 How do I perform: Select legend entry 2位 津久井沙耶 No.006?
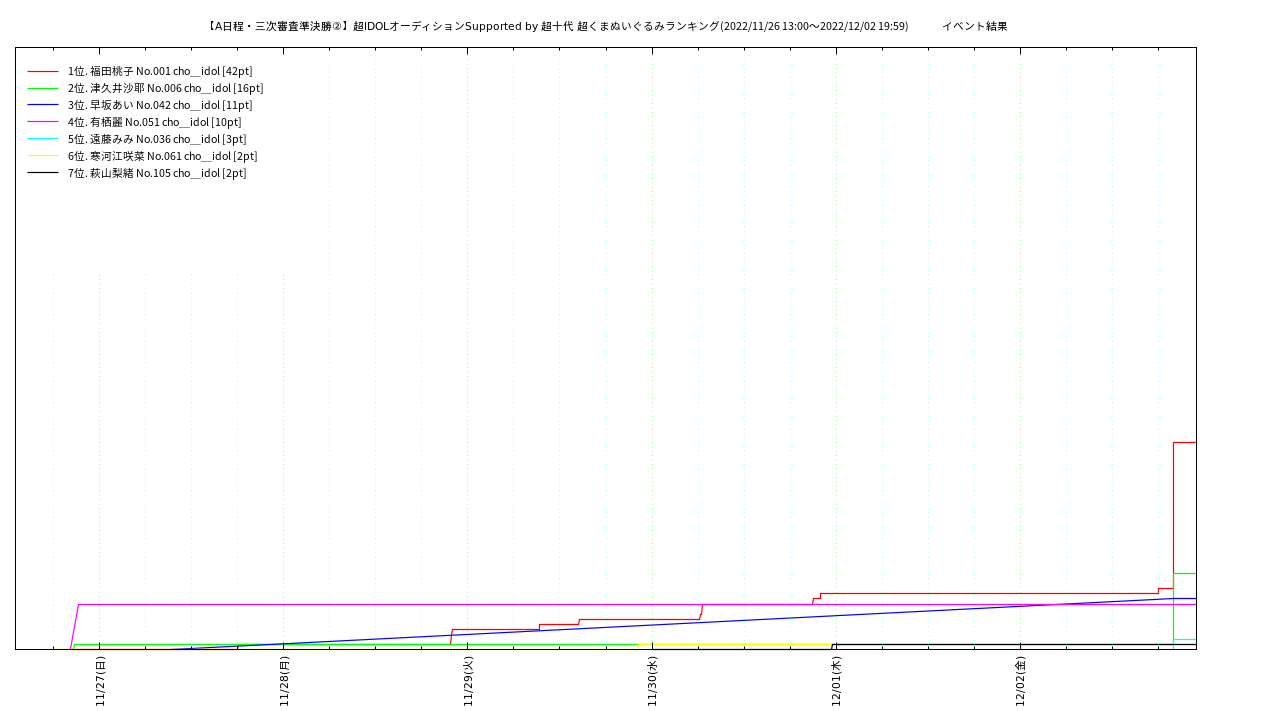coord(166,88)
